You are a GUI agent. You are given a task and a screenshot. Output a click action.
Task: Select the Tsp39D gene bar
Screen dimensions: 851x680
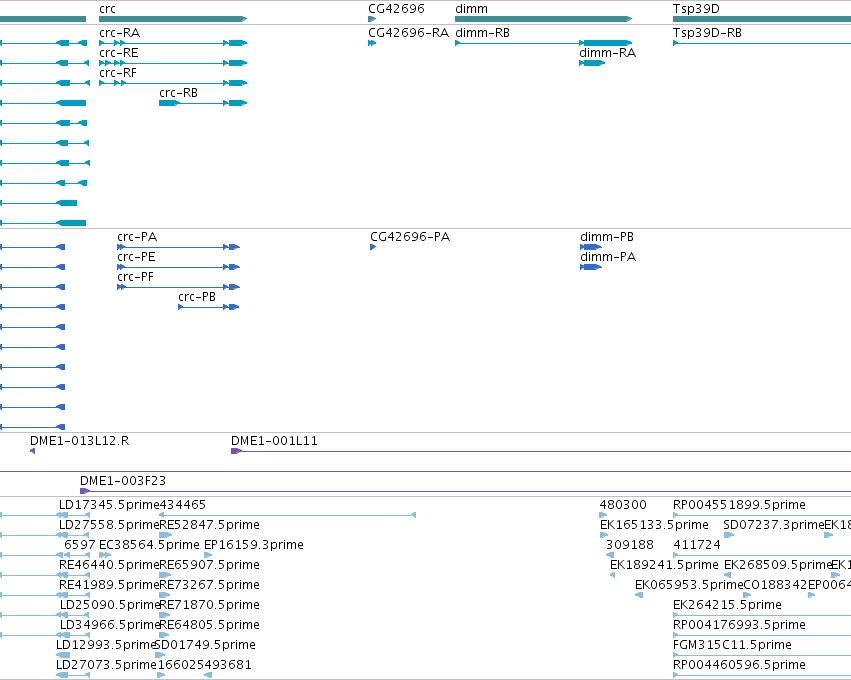[x=761, y=19]
